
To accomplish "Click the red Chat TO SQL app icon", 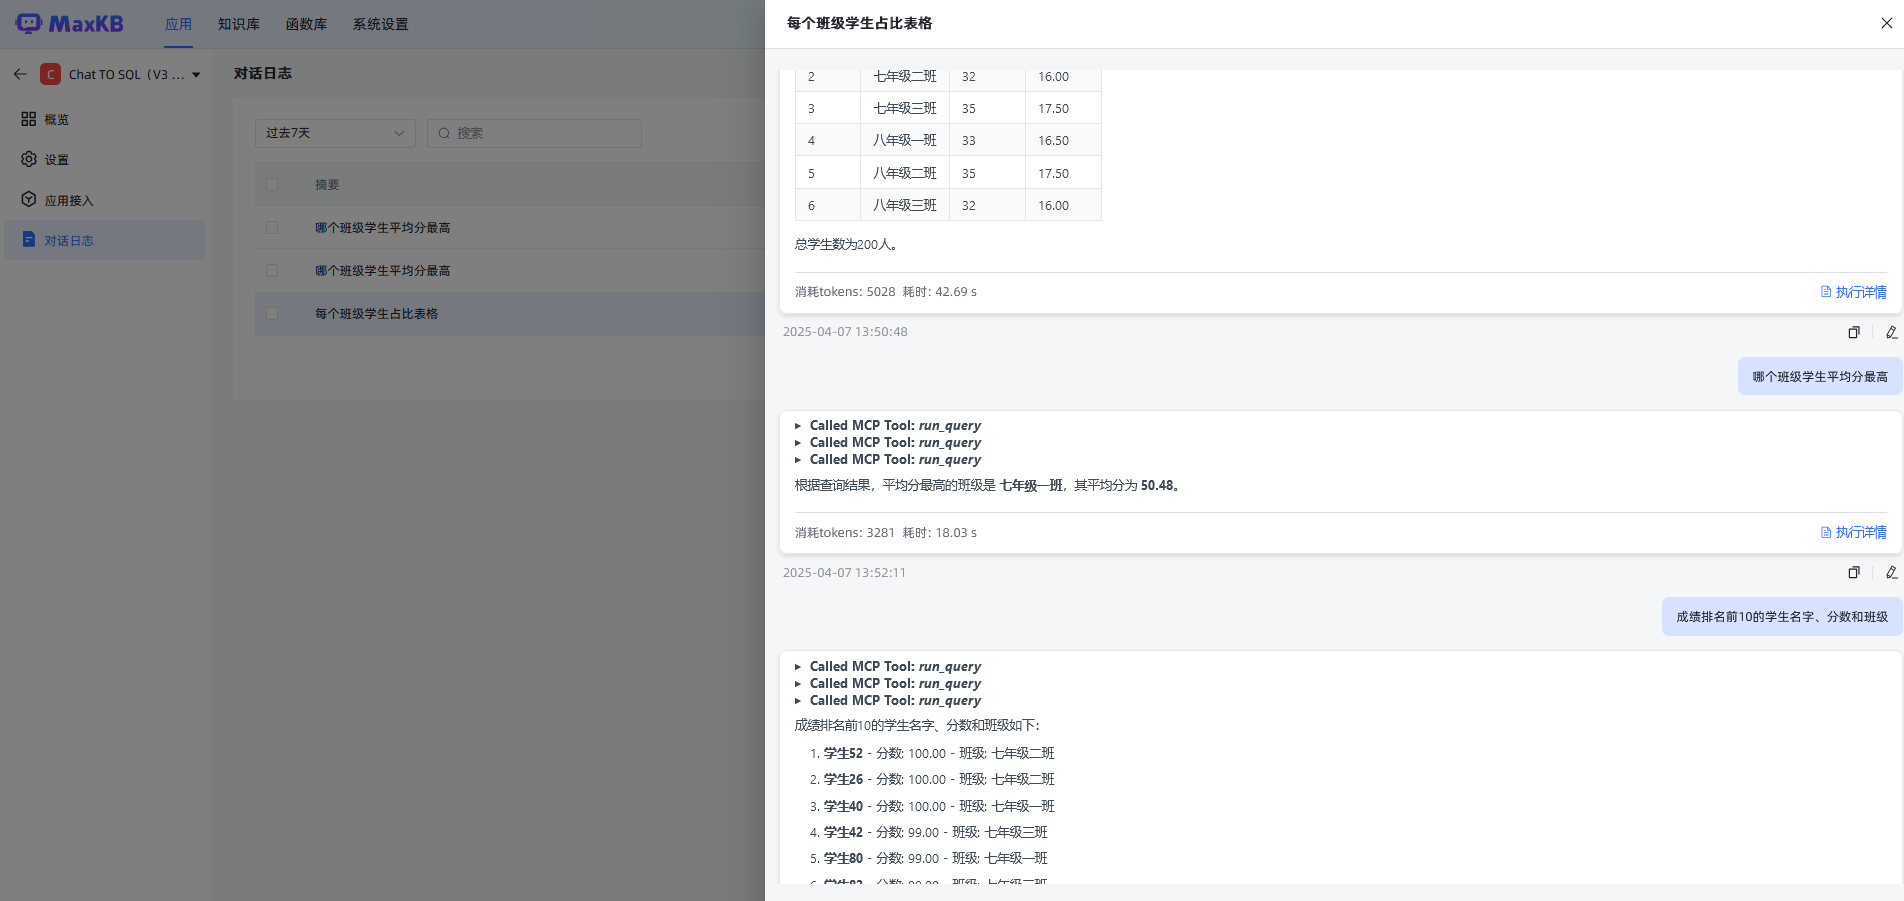I will pyautogui.click(x=50, y=74).
